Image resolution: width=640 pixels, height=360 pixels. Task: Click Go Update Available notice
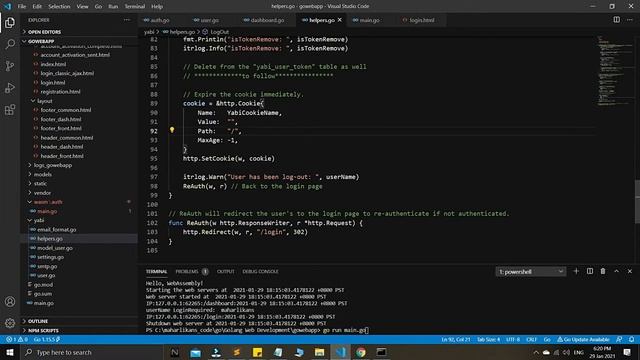[583, 339]
